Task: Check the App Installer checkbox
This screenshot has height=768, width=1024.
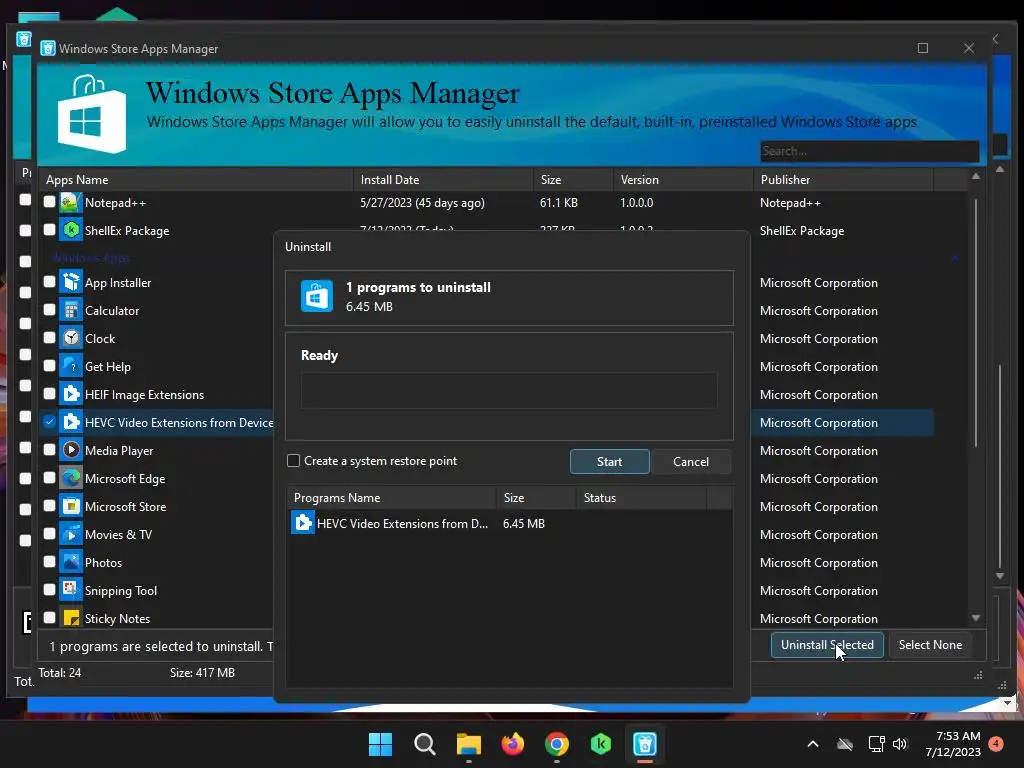Action: click(x=50, y=282)
